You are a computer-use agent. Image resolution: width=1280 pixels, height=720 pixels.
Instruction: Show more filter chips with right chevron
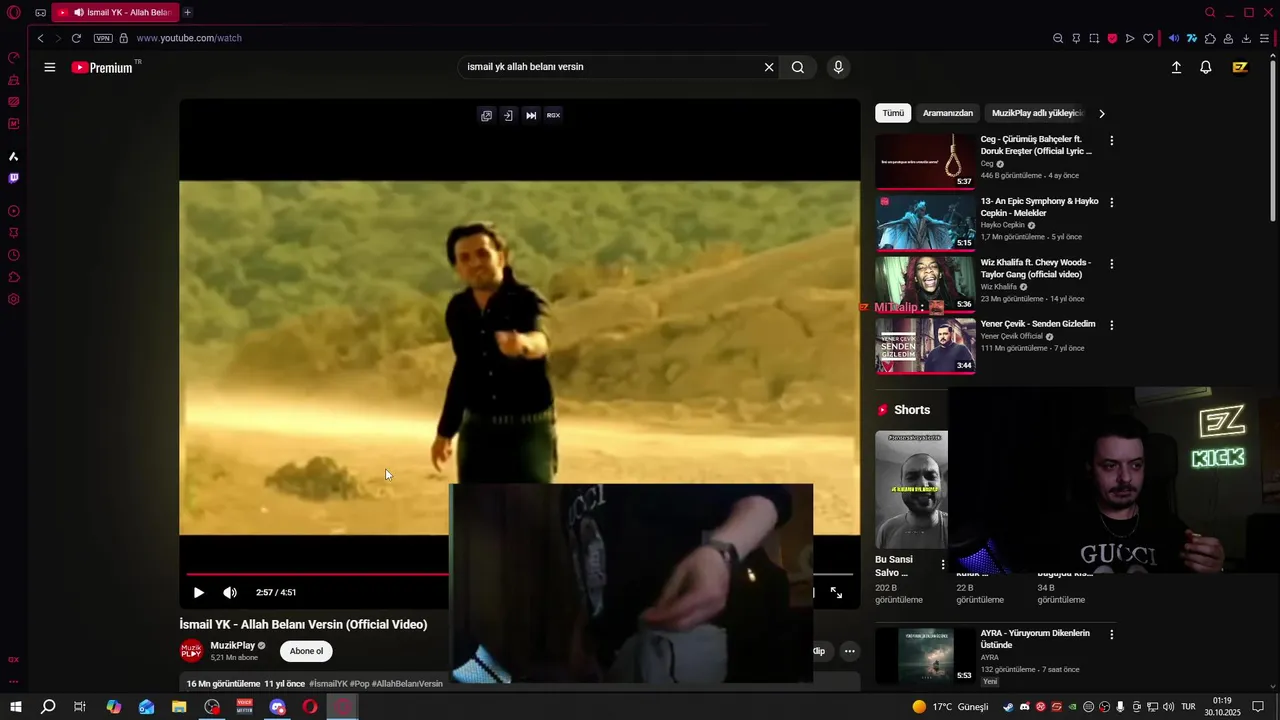click(x=1102, y=114)
